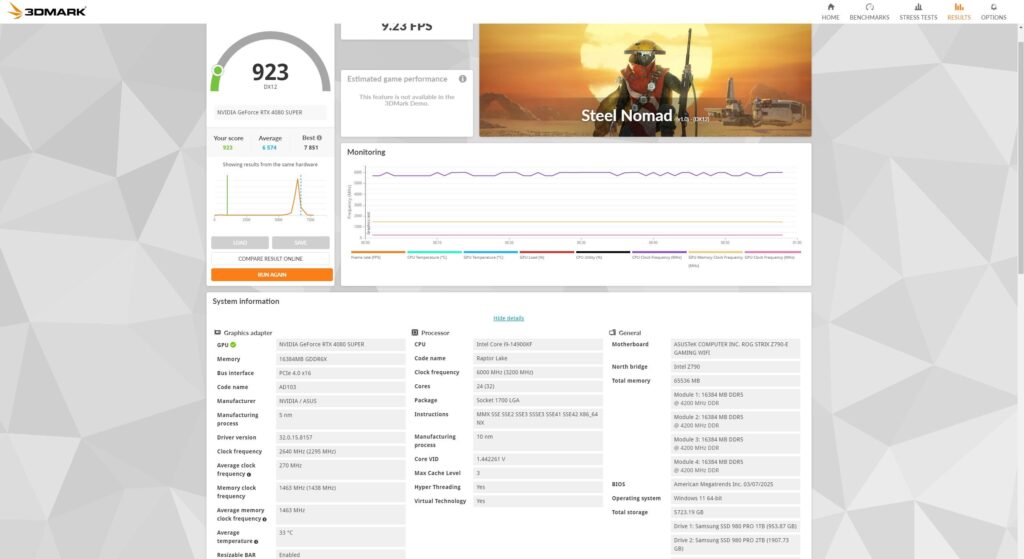The image size is (1024, 559).
Task: Click the Hide details link
Action: tap(508, 318)
